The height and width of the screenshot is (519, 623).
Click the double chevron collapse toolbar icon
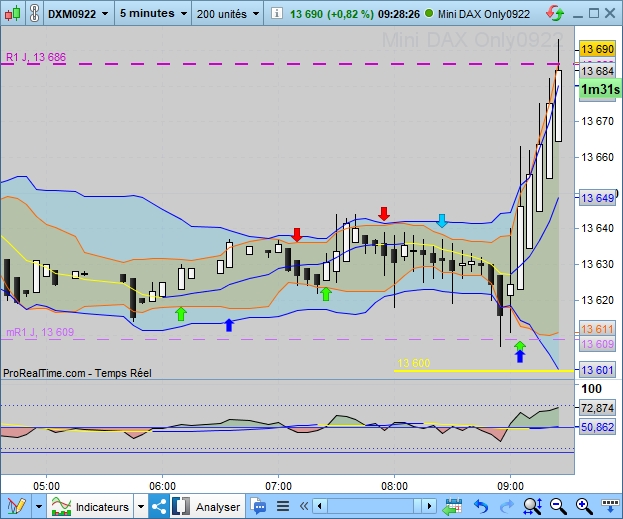304,506
